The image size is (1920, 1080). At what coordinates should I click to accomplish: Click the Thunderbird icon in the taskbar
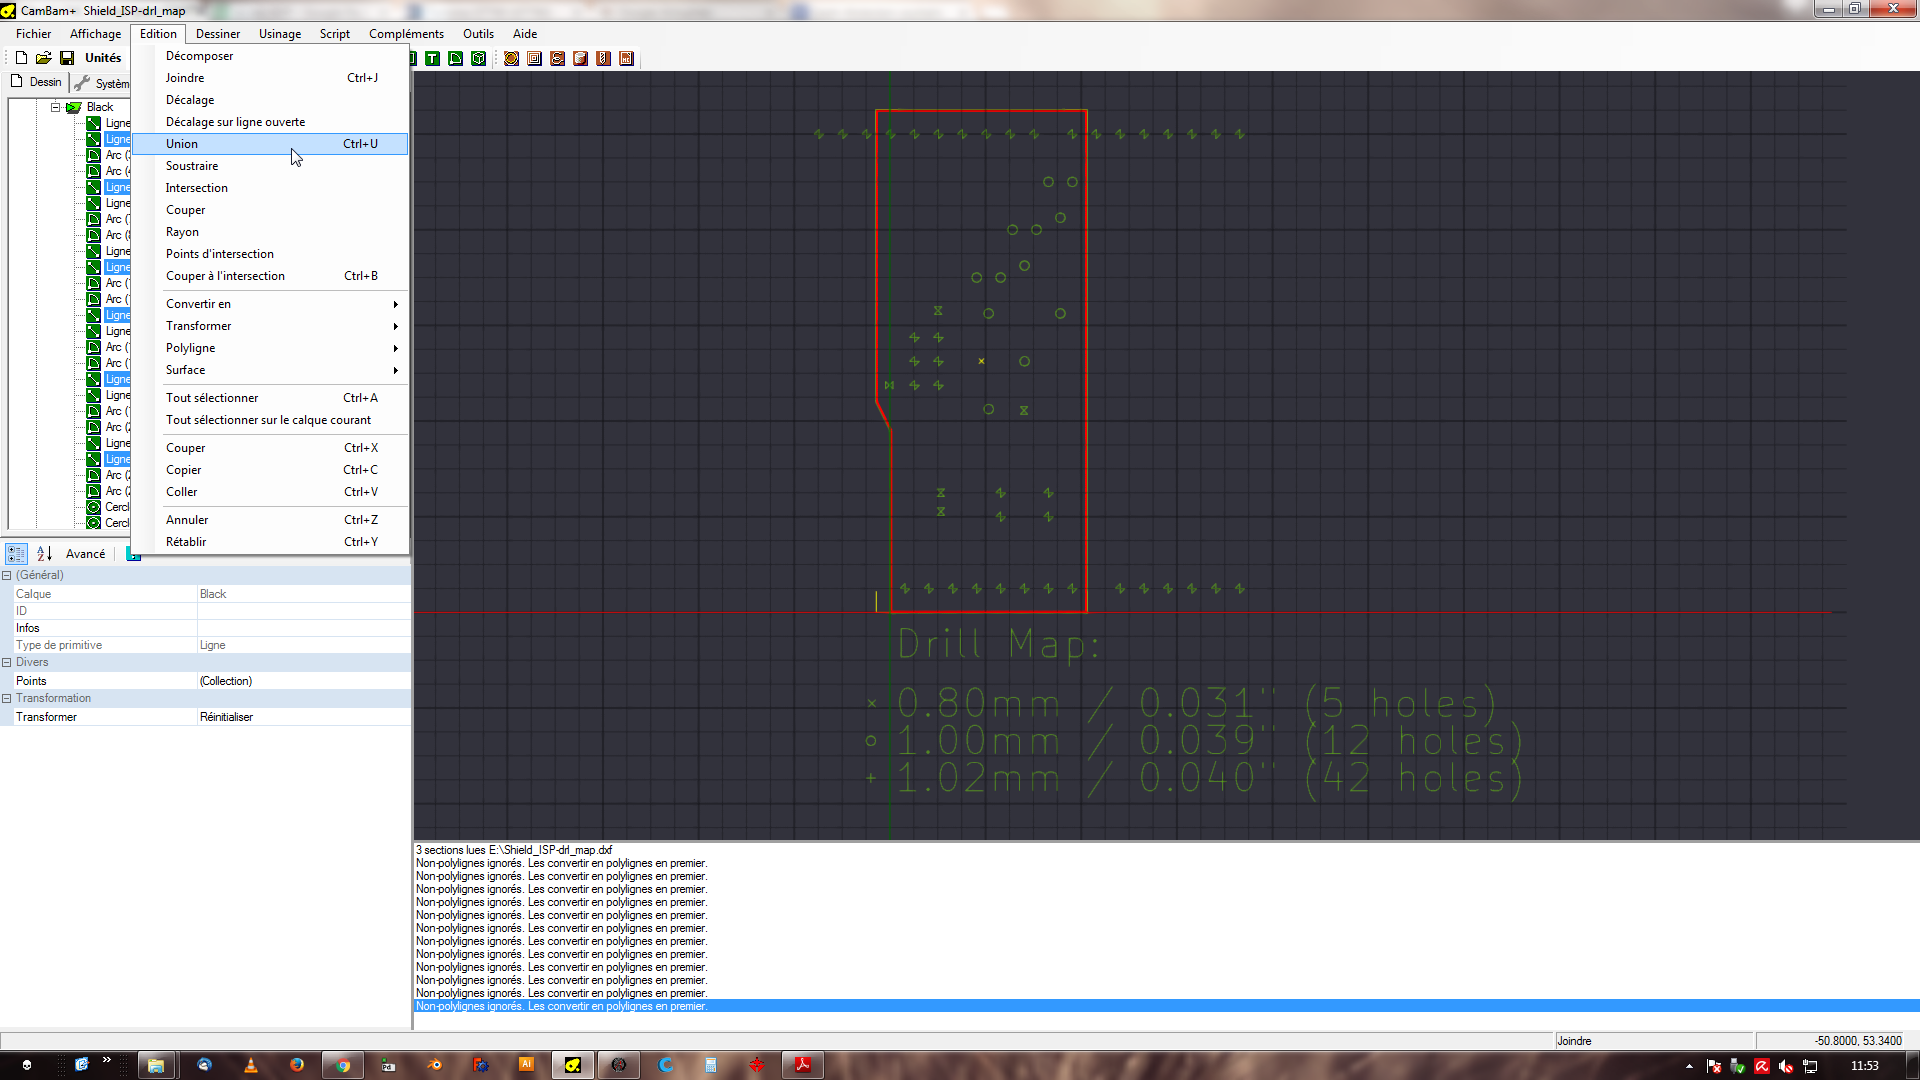(x=204, y=1065)
